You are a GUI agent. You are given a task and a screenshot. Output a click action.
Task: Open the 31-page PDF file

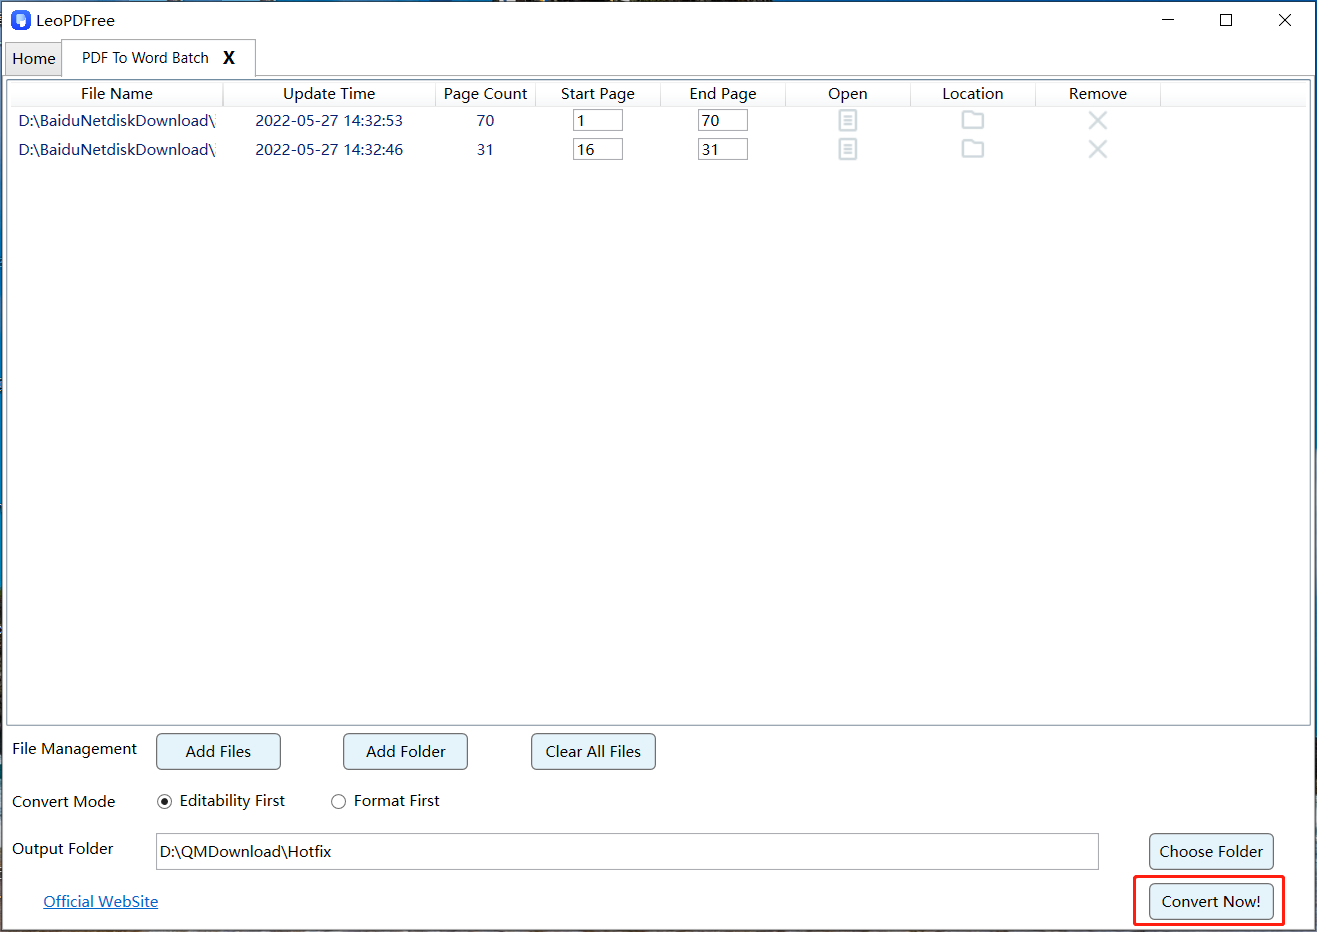[847, 150]
